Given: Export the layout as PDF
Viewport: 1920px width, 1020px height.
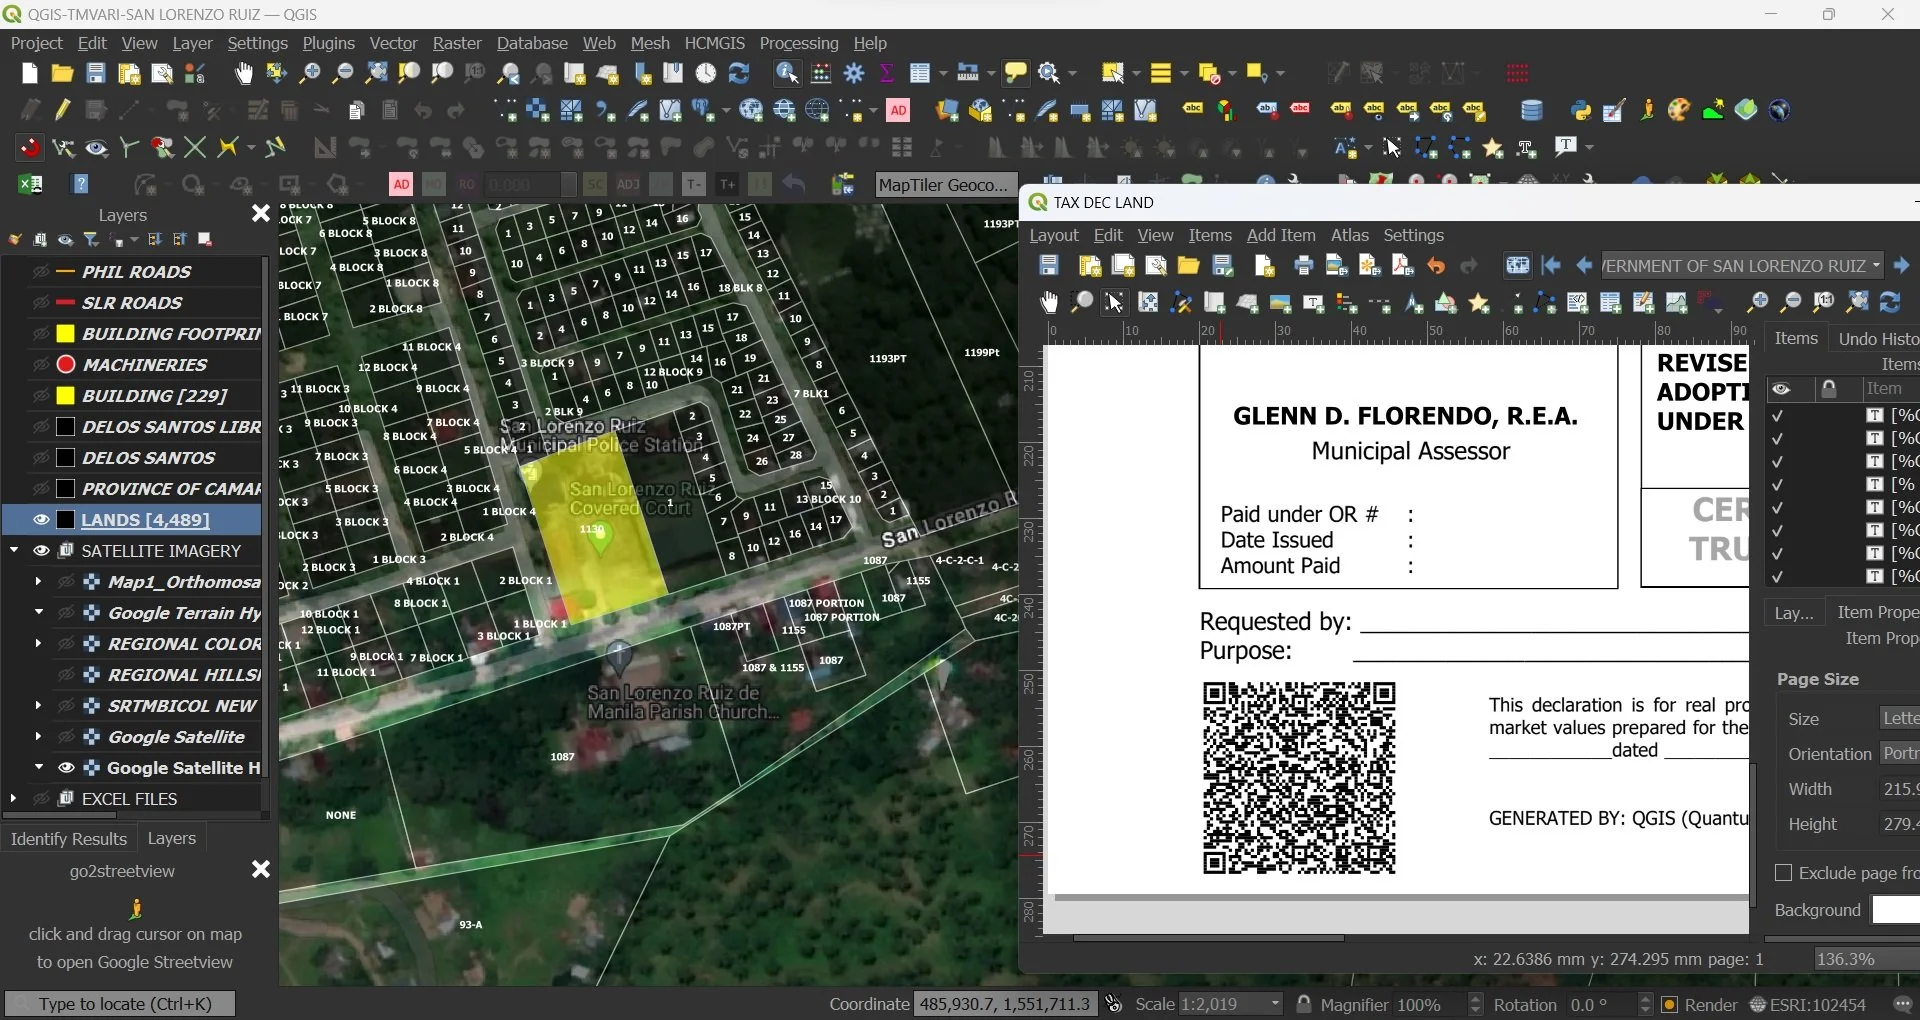Looking at the screenshot, I should point(1402,266).
